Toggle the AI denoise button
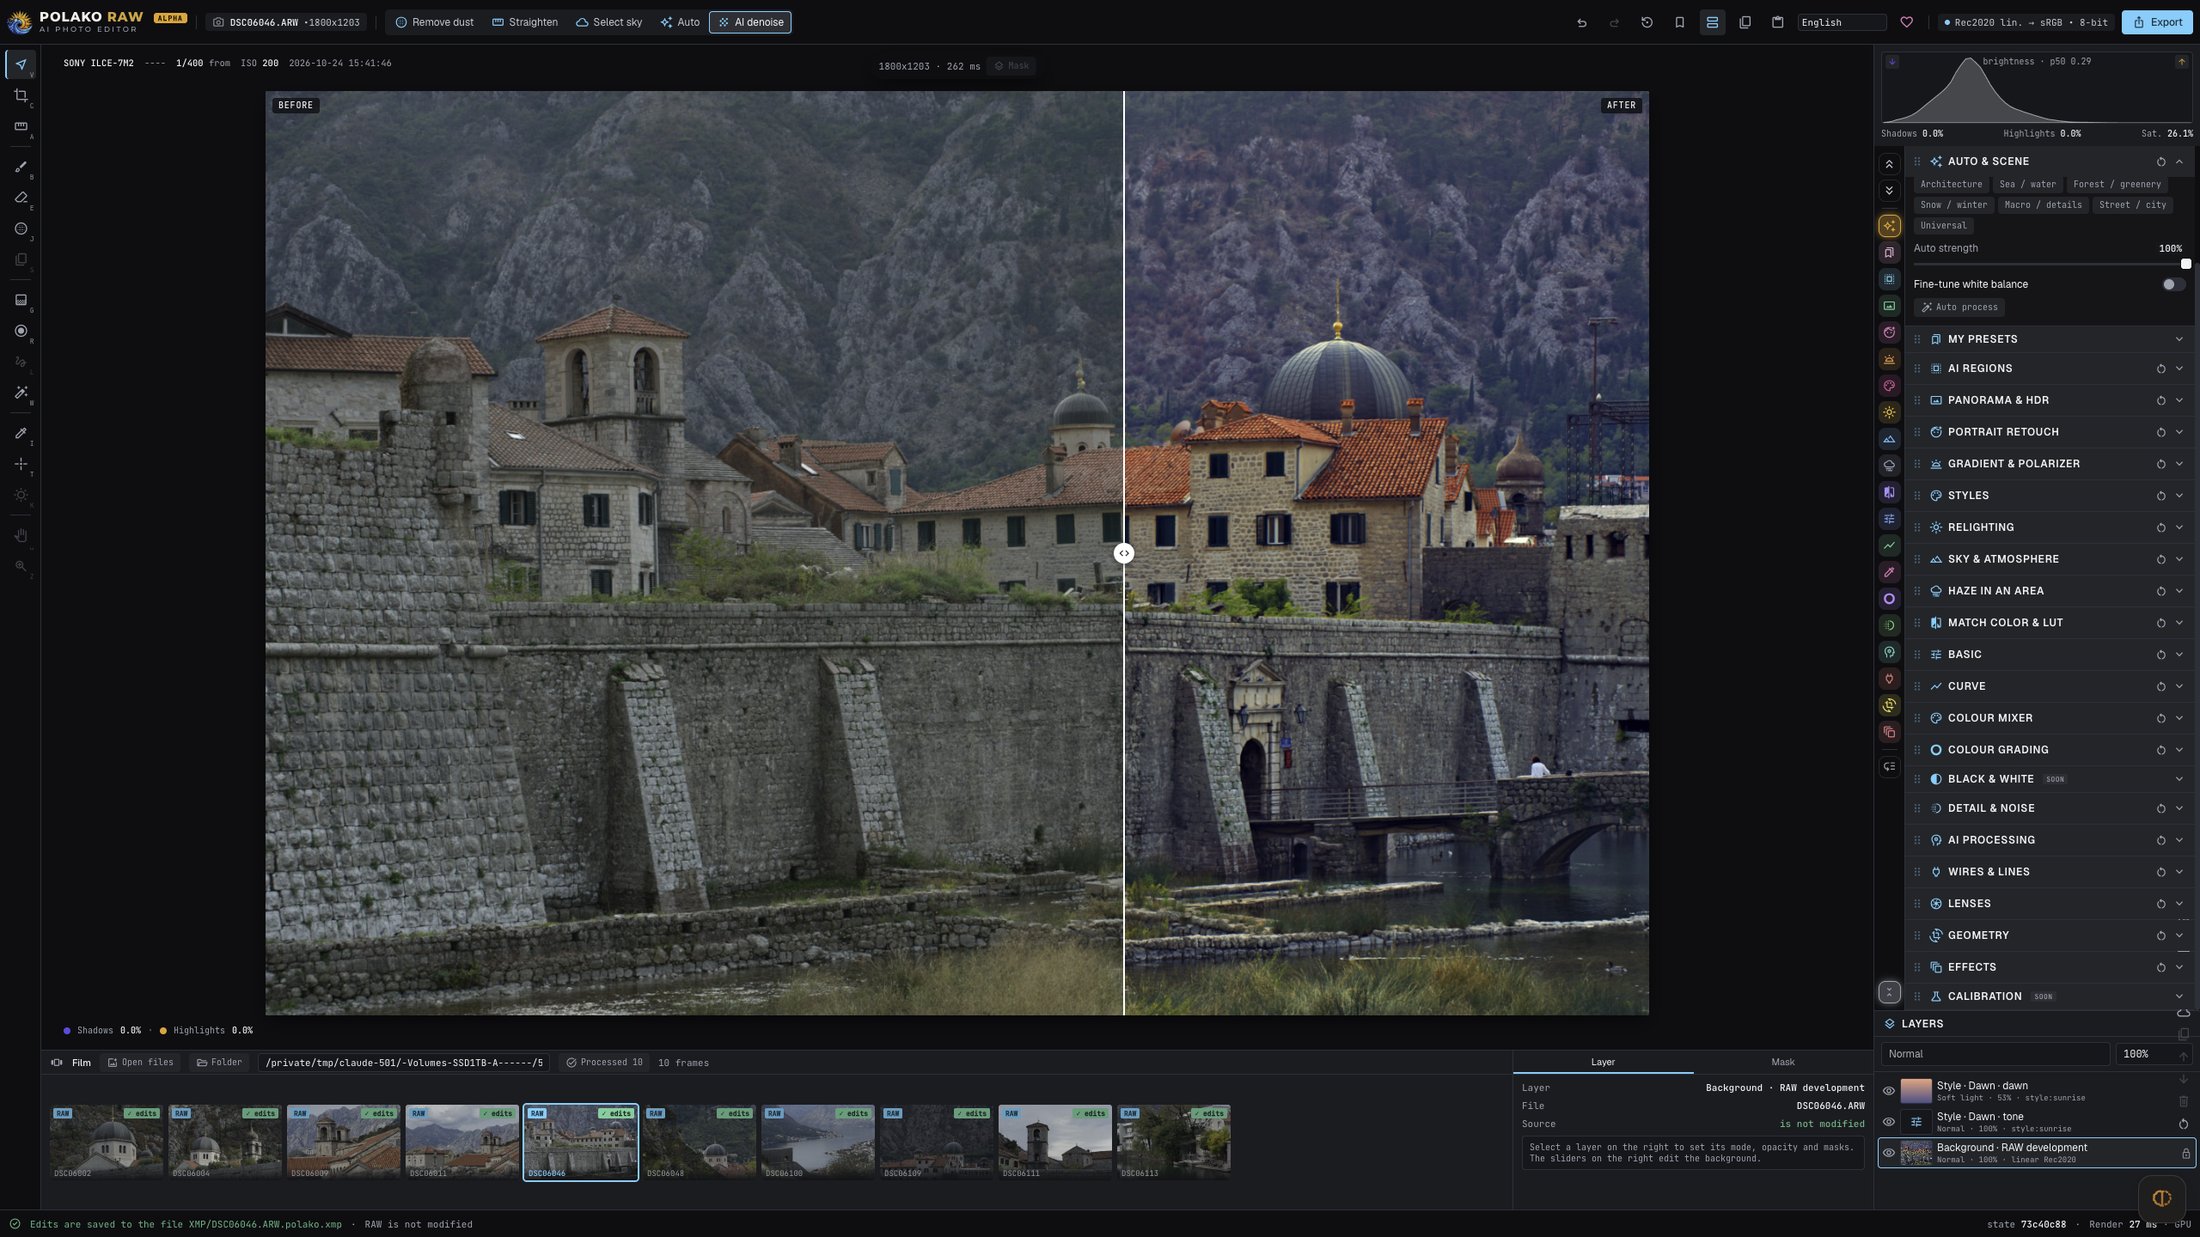Image resolution: width=2200 pixels, height=1237 pixels. click(750, 22)
